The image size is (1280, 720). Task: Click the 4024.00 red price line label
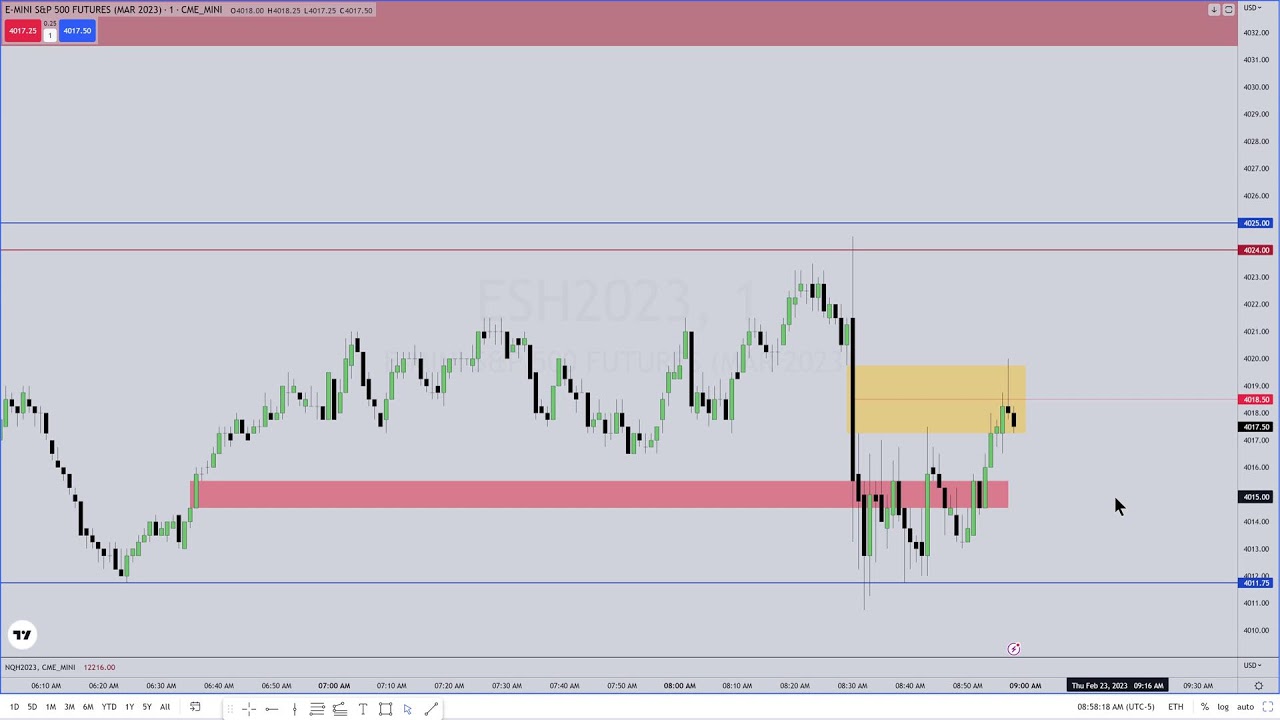pos(1256,250)
